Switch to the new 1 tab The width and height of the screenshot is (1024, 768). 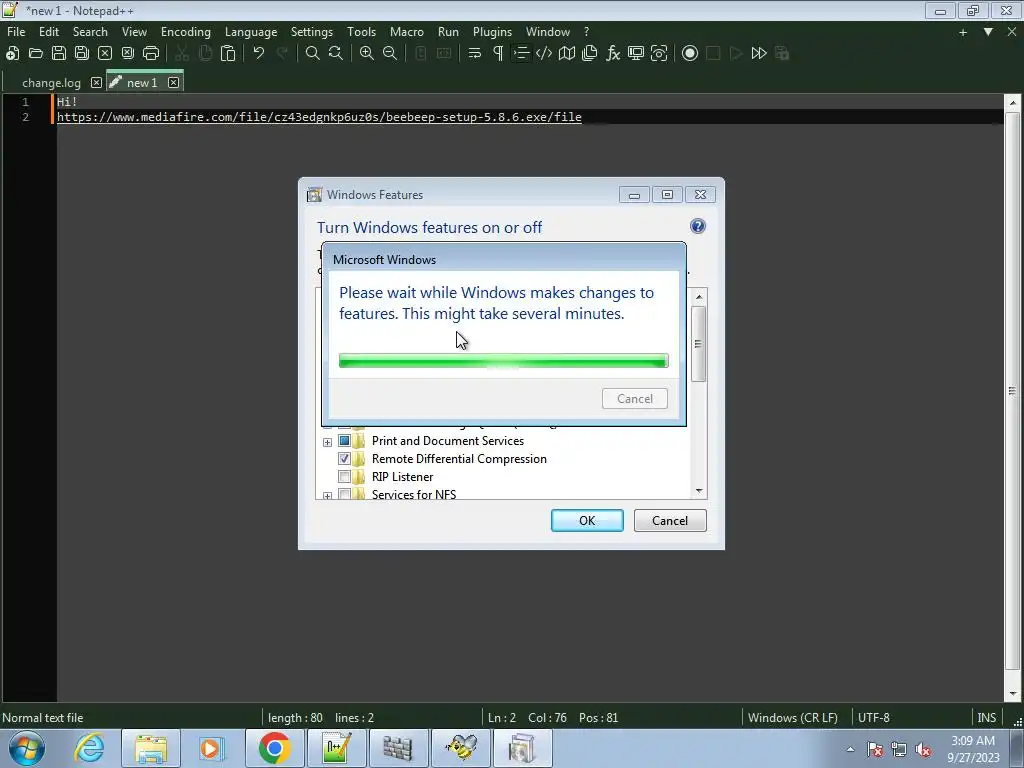click(x=142, y=83)
